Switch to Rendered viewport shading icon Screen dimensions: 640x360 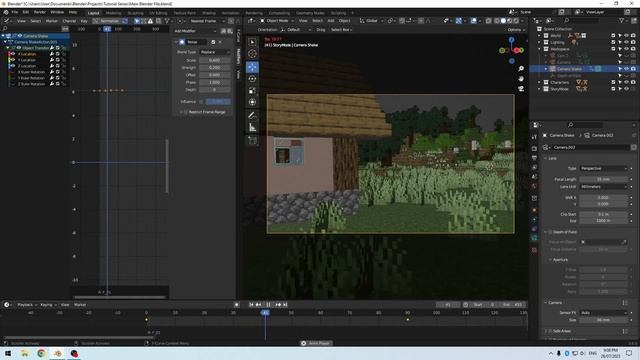(516, 20)
